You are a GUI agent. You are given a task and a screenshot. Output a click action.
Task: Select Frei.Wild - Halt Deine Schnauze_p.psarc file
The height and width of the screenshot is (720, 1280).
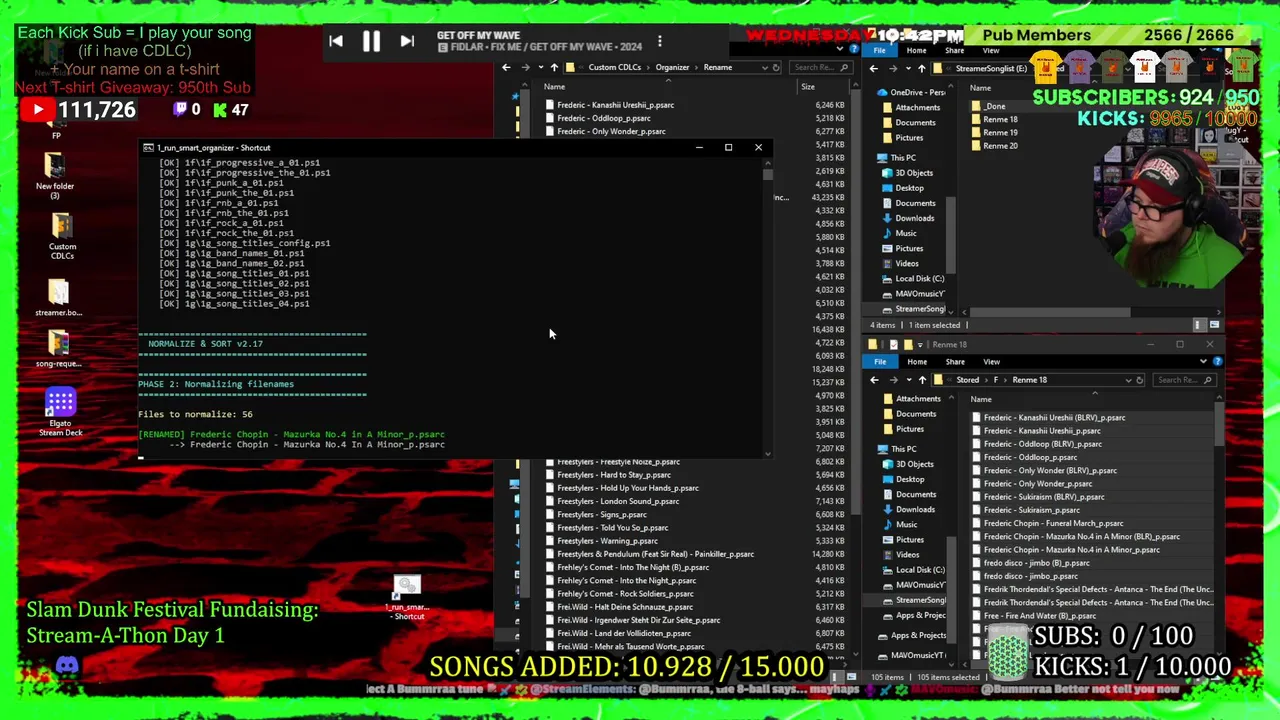pos(624,607)
